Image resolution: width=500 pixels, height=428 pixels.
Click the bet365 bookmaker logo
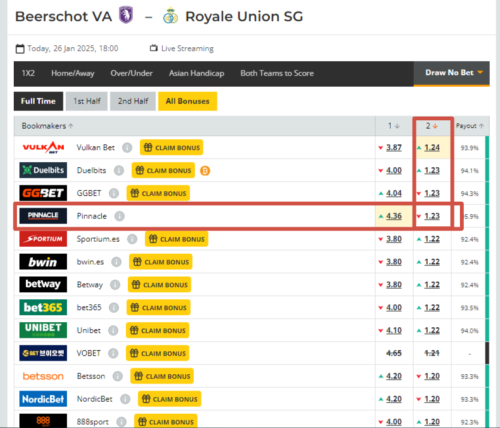click(43, 307)
